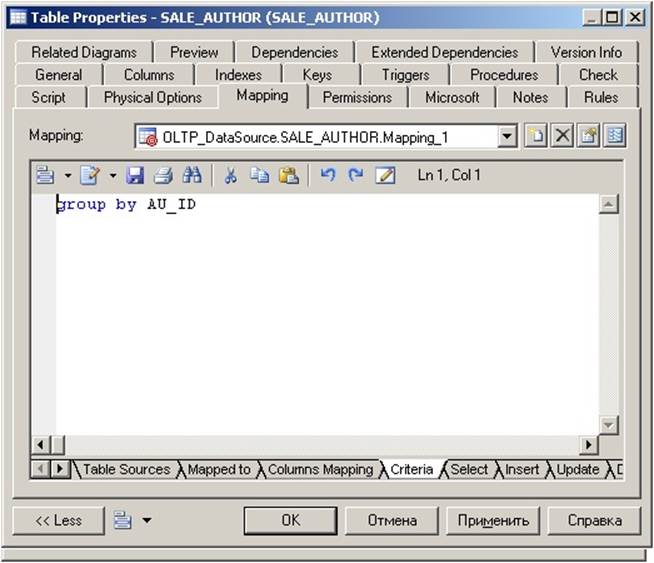
Task: Switch to Notes tab
Action: click(x=531, y=97)
